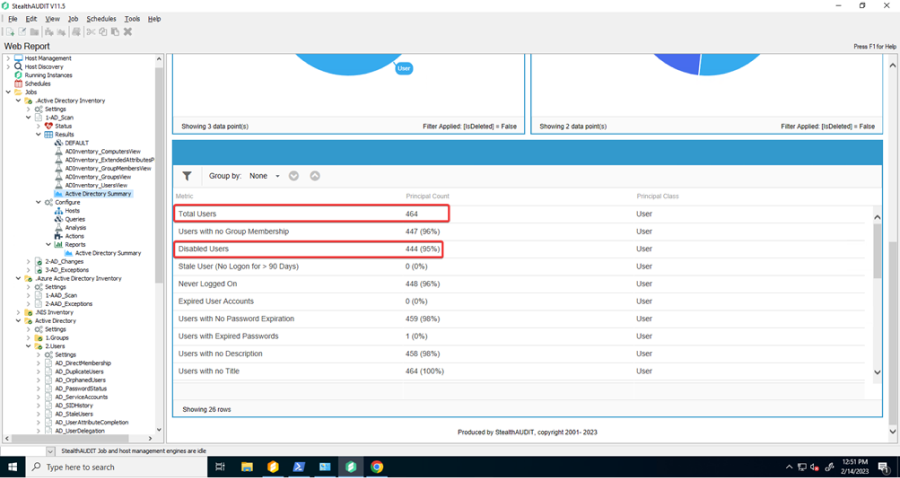The image size is (900, 478).
Task: Click the collapse-all up arrow circle button
Action: point(315,176)
